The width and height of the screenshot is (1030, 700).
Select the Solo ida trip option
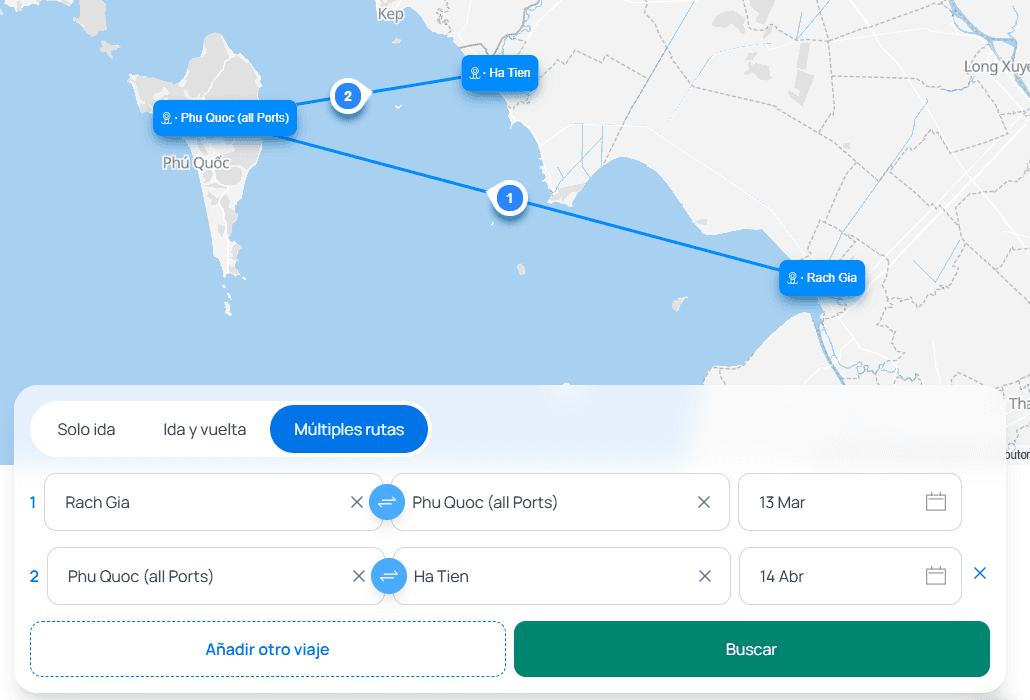click(x=86, y=430)
